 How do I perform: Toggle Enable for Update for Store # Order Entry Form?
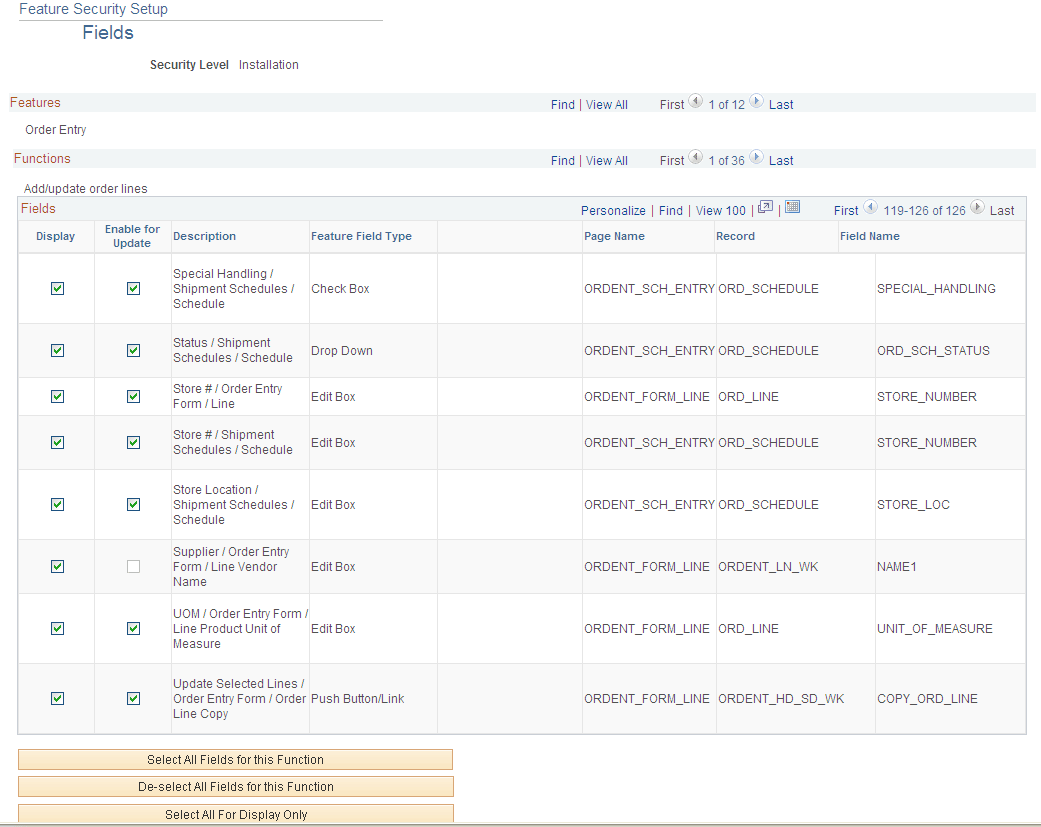point(133,396)
